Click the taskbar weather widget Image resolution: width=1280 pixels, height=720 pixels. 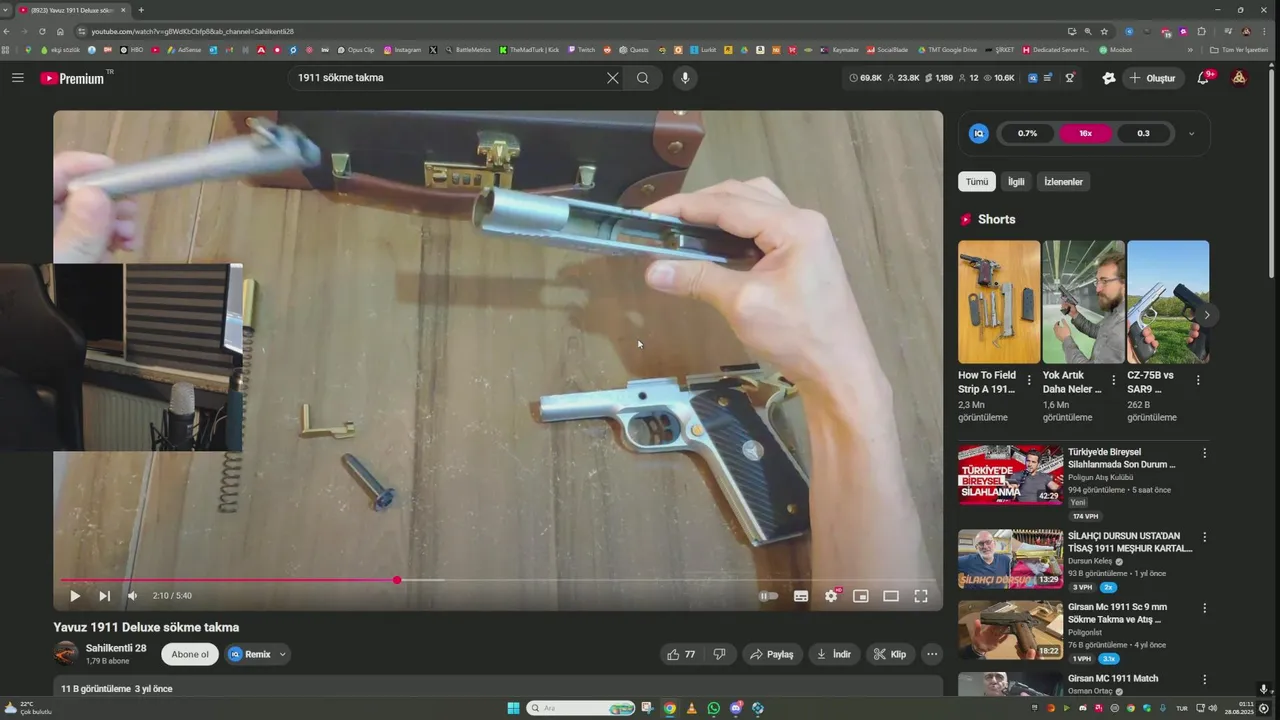[x=28, y=708]
